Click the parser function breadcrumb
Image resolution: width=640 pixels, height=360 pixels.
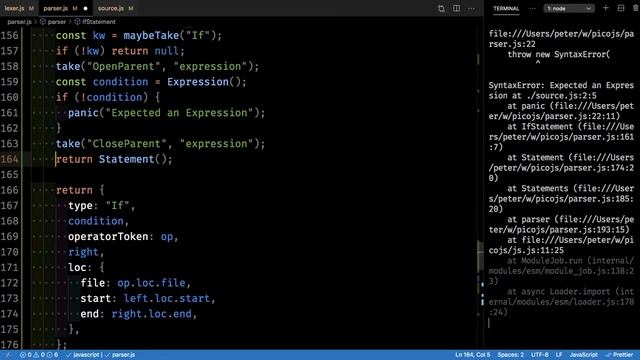point(53,22)
